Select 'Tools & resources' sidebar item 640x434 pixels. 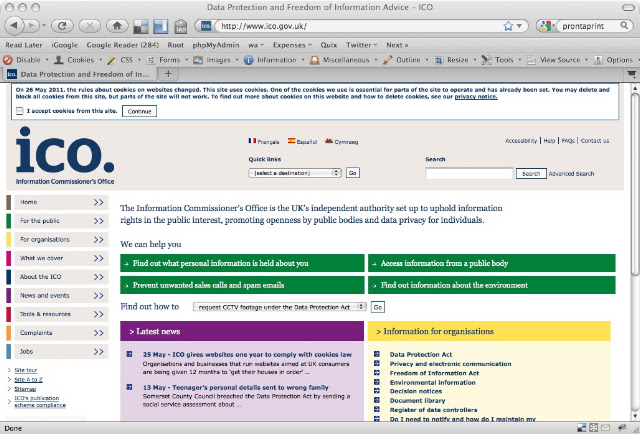(x=61, y=314)
